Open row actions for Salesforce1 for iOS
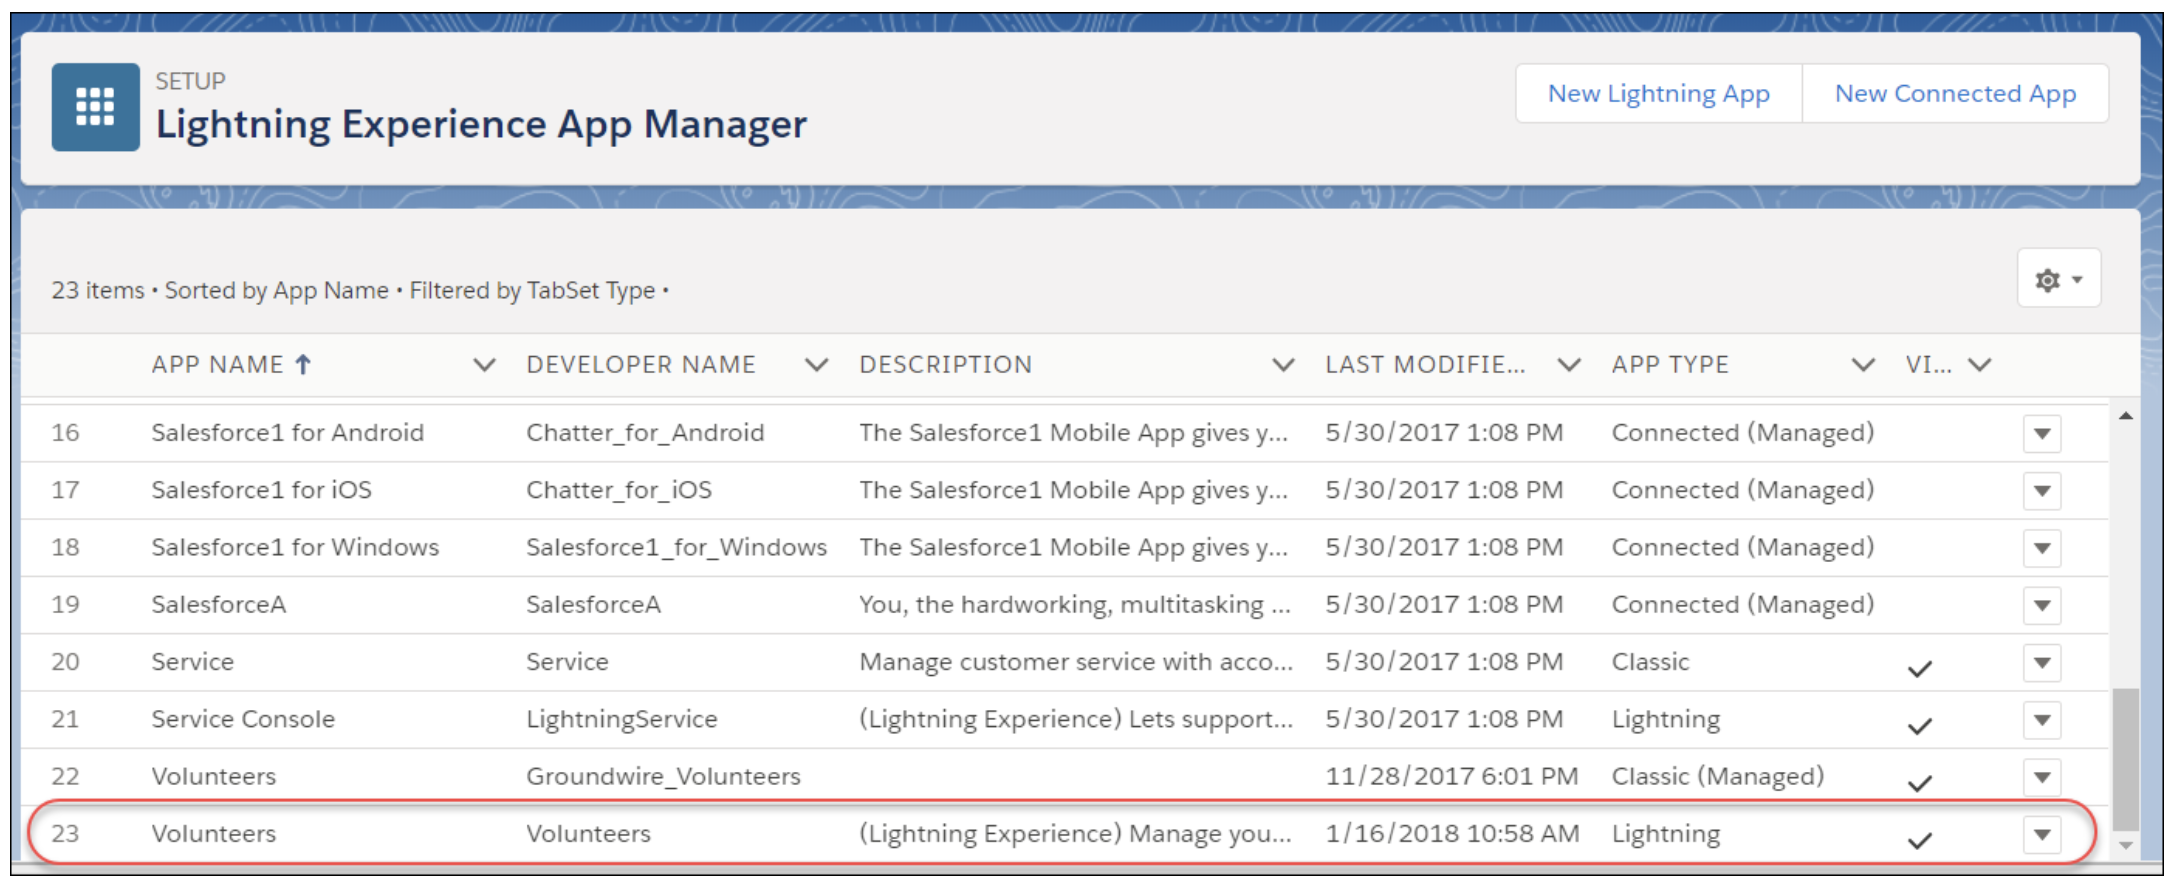Viewport: 2180px width, 890px height. [x=2042, y=491]
